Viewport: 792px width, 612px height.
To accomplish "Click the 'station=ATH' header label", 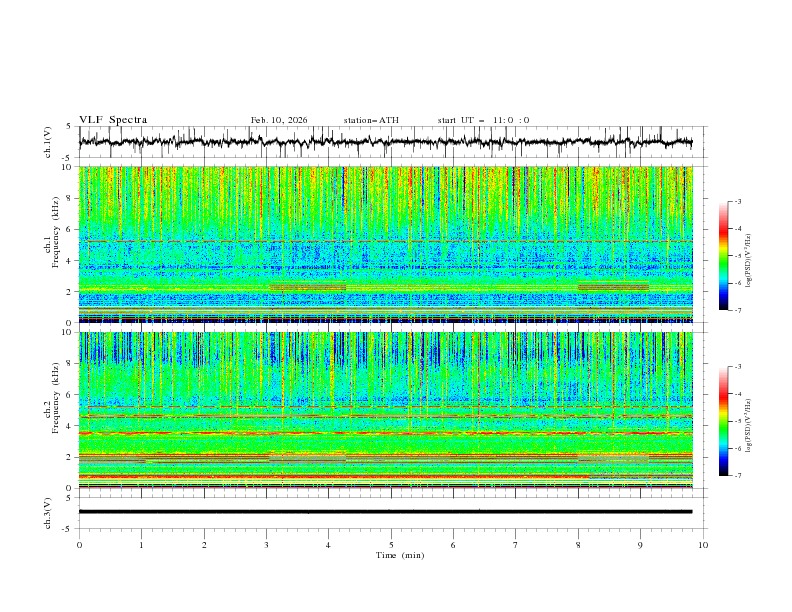I will point(371,120).
